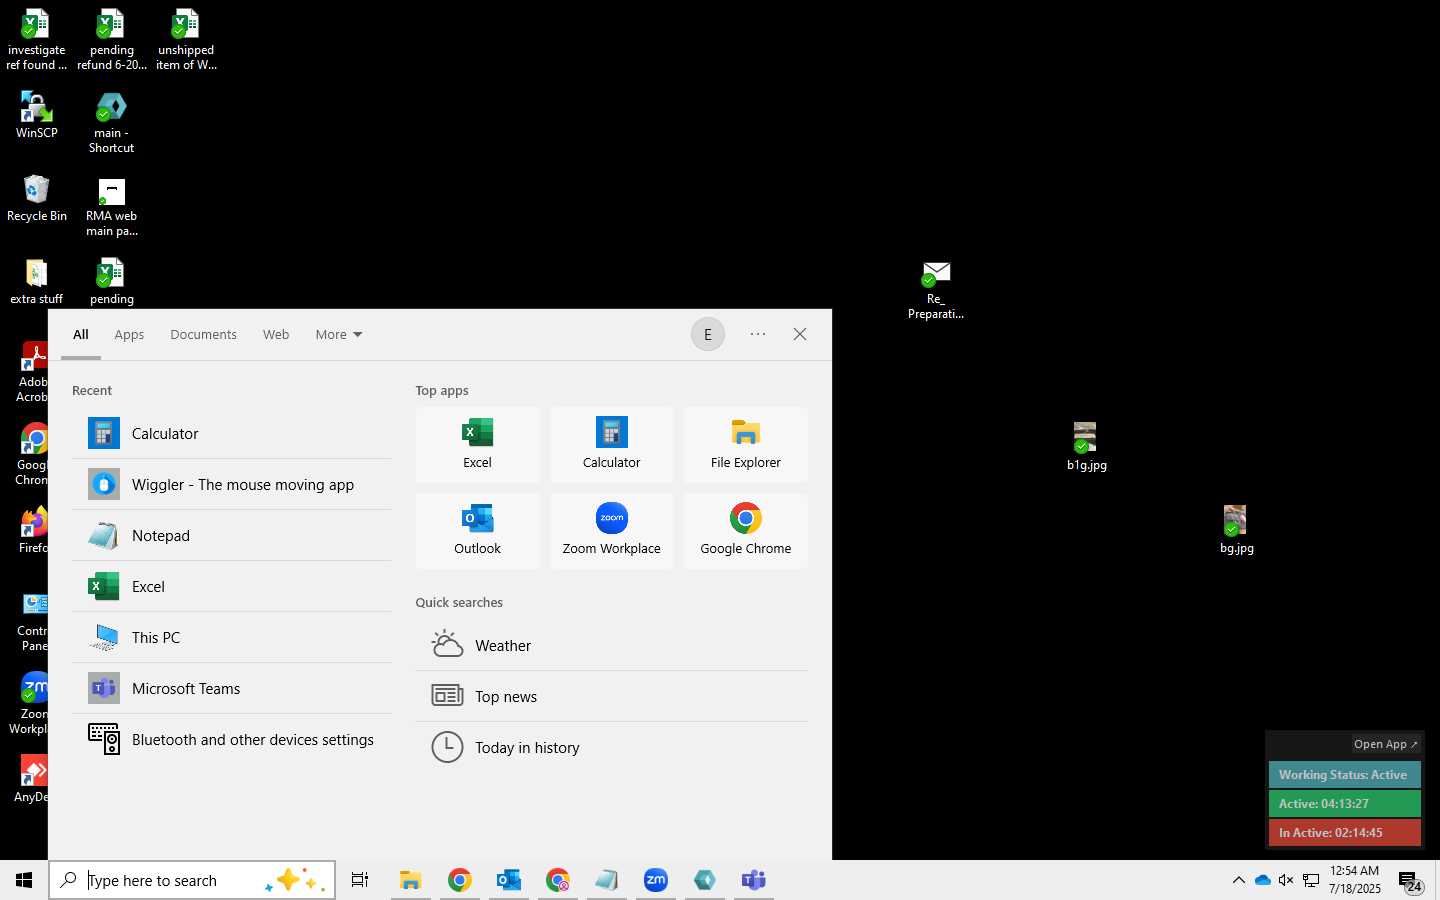Open the taskbar clock showing 12:54 AM
This screenshot has height=900, width=1440.
click(1355, 880)
